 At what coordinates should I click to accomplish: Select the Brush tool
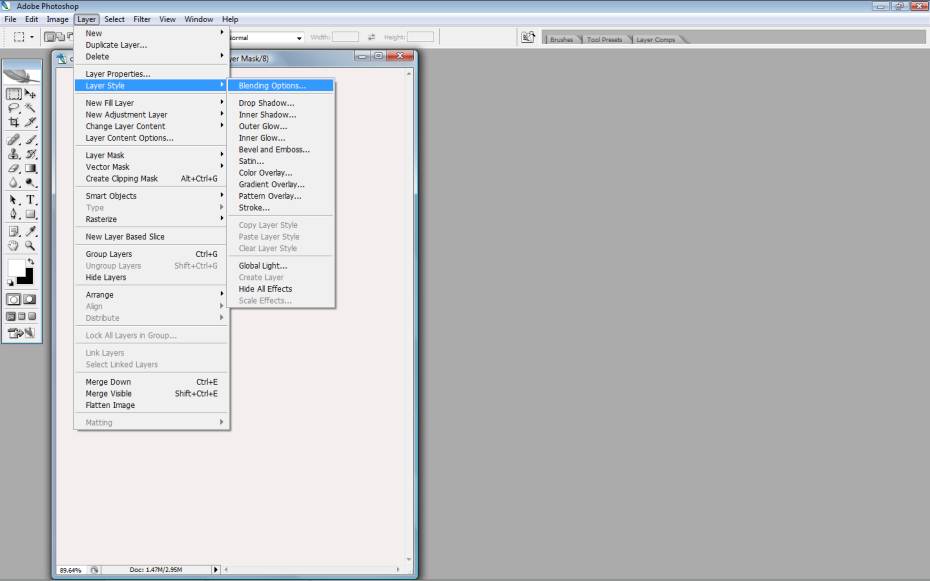click(30, 140)
